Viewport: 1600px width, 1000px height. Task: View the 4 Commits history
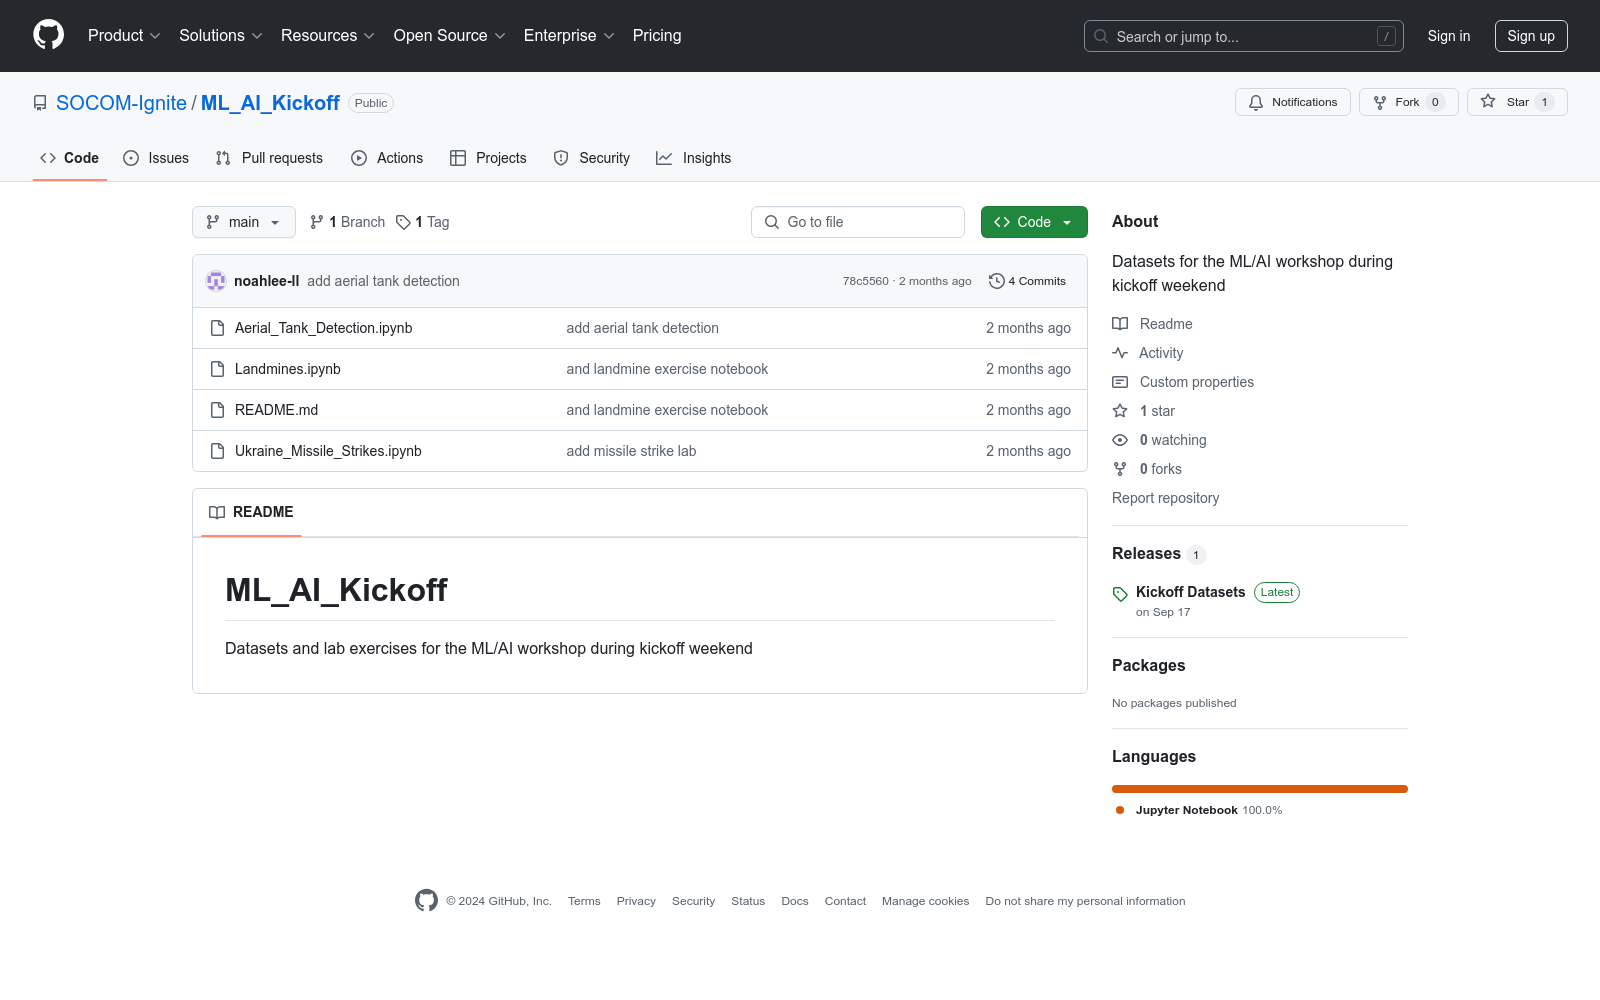point(1027,281)
